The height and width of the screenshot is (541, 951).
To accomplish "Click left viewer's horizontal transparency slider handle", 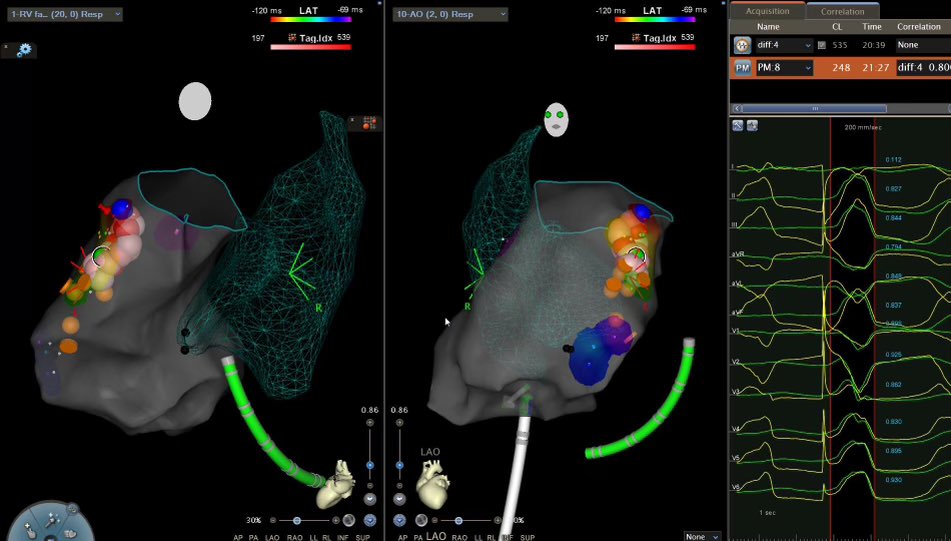I will pos(297,520).
